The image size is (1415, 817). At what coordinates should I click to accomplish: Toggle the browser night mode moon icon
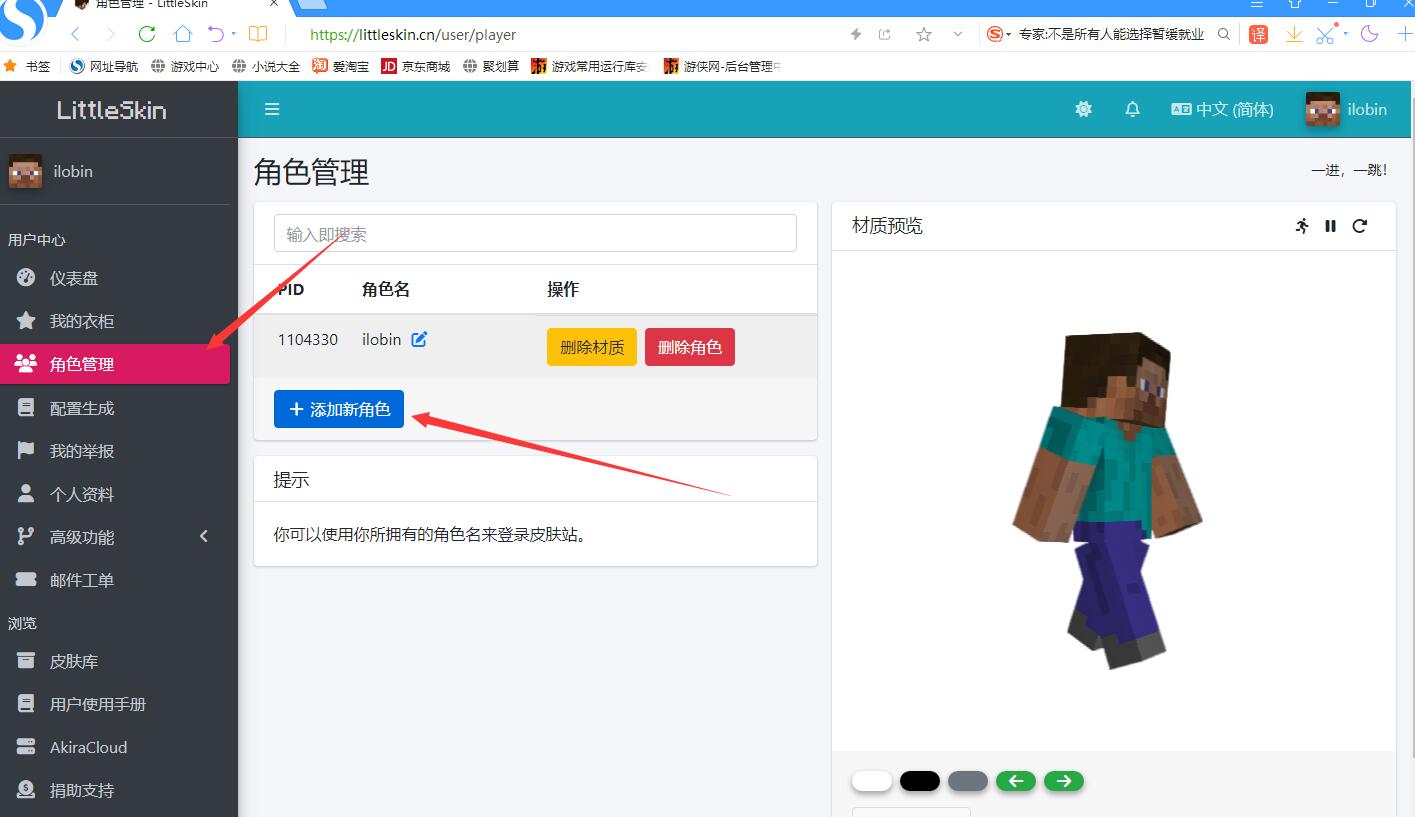point(1369,34)
